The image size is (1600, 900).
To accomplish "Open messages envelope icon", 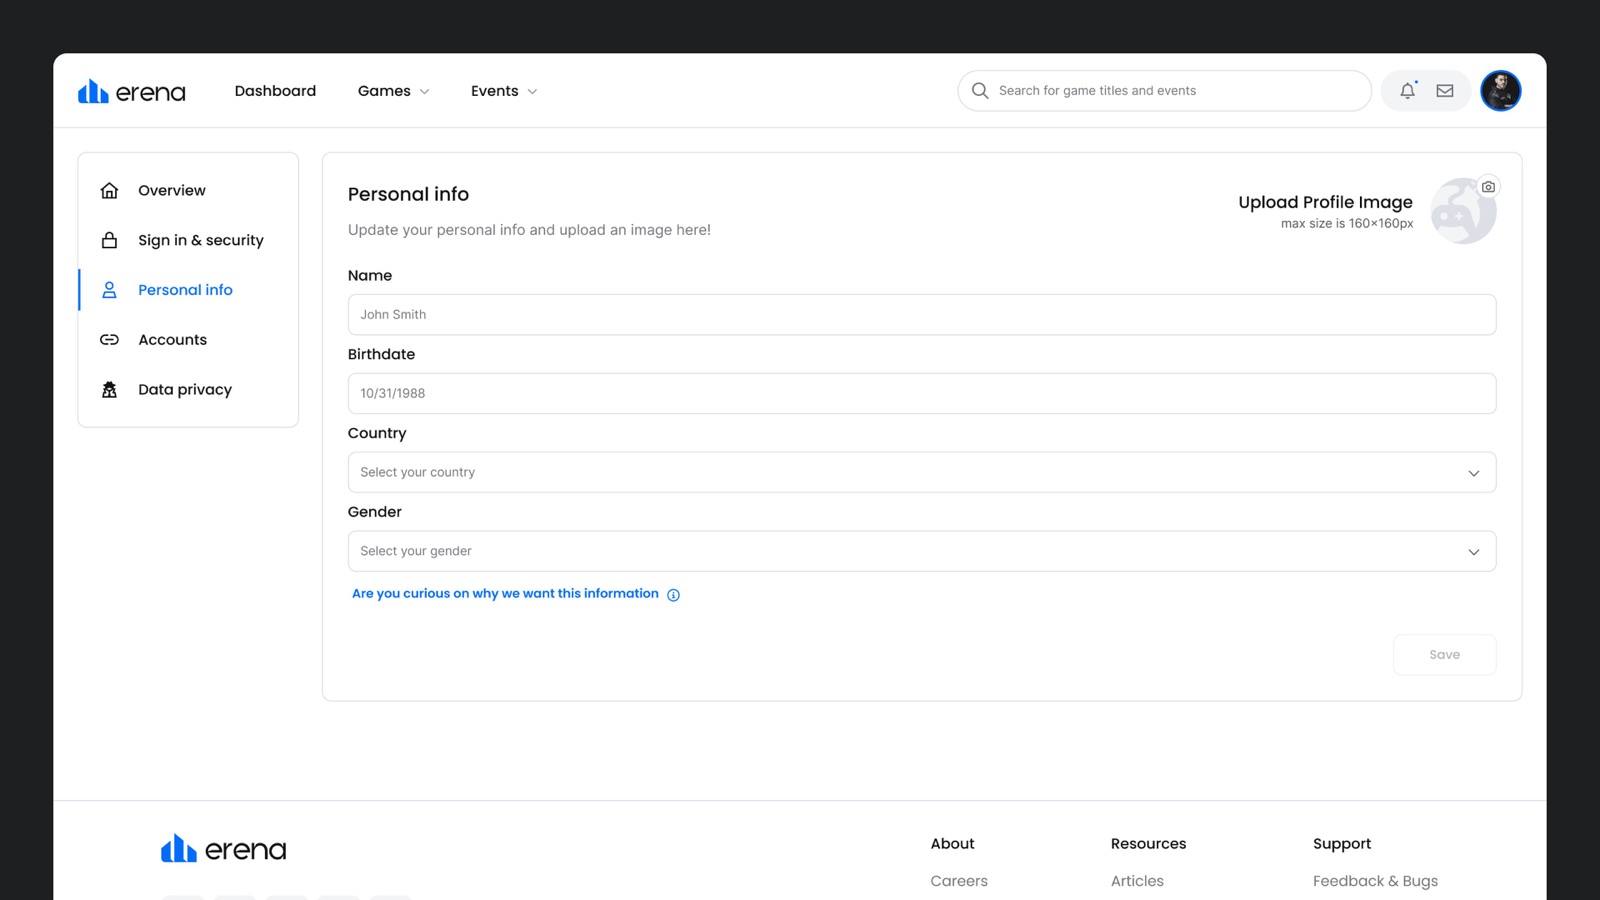I will click(1445, 90).
